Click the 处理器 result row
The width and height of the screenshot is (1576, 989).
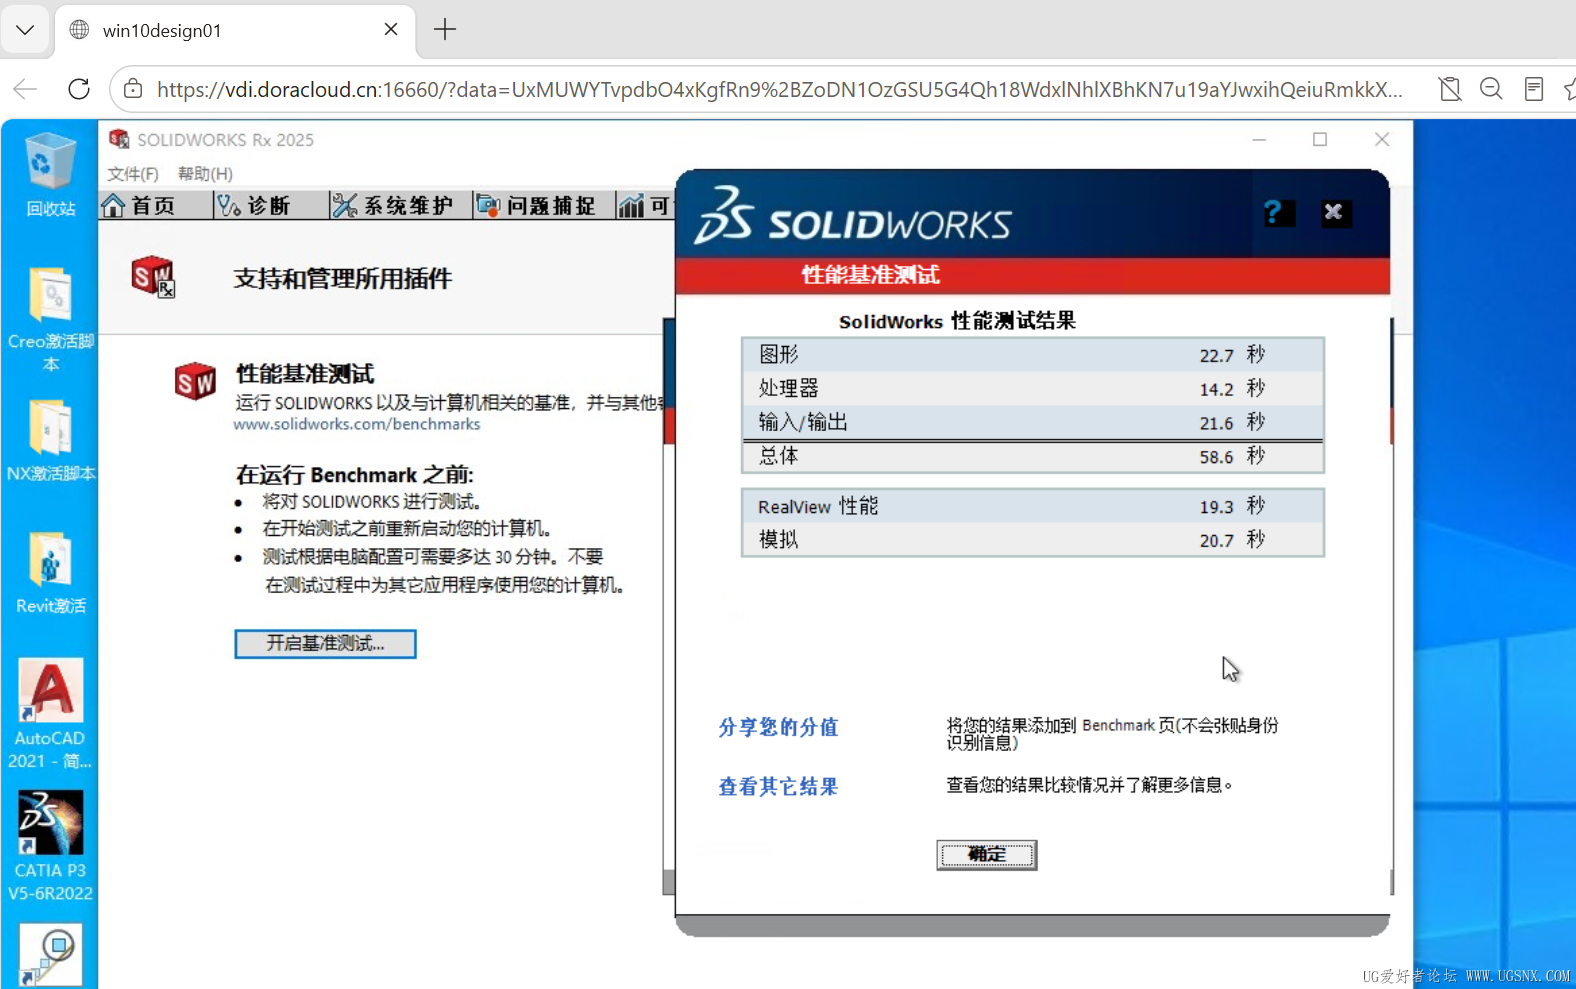(1033, 389)
